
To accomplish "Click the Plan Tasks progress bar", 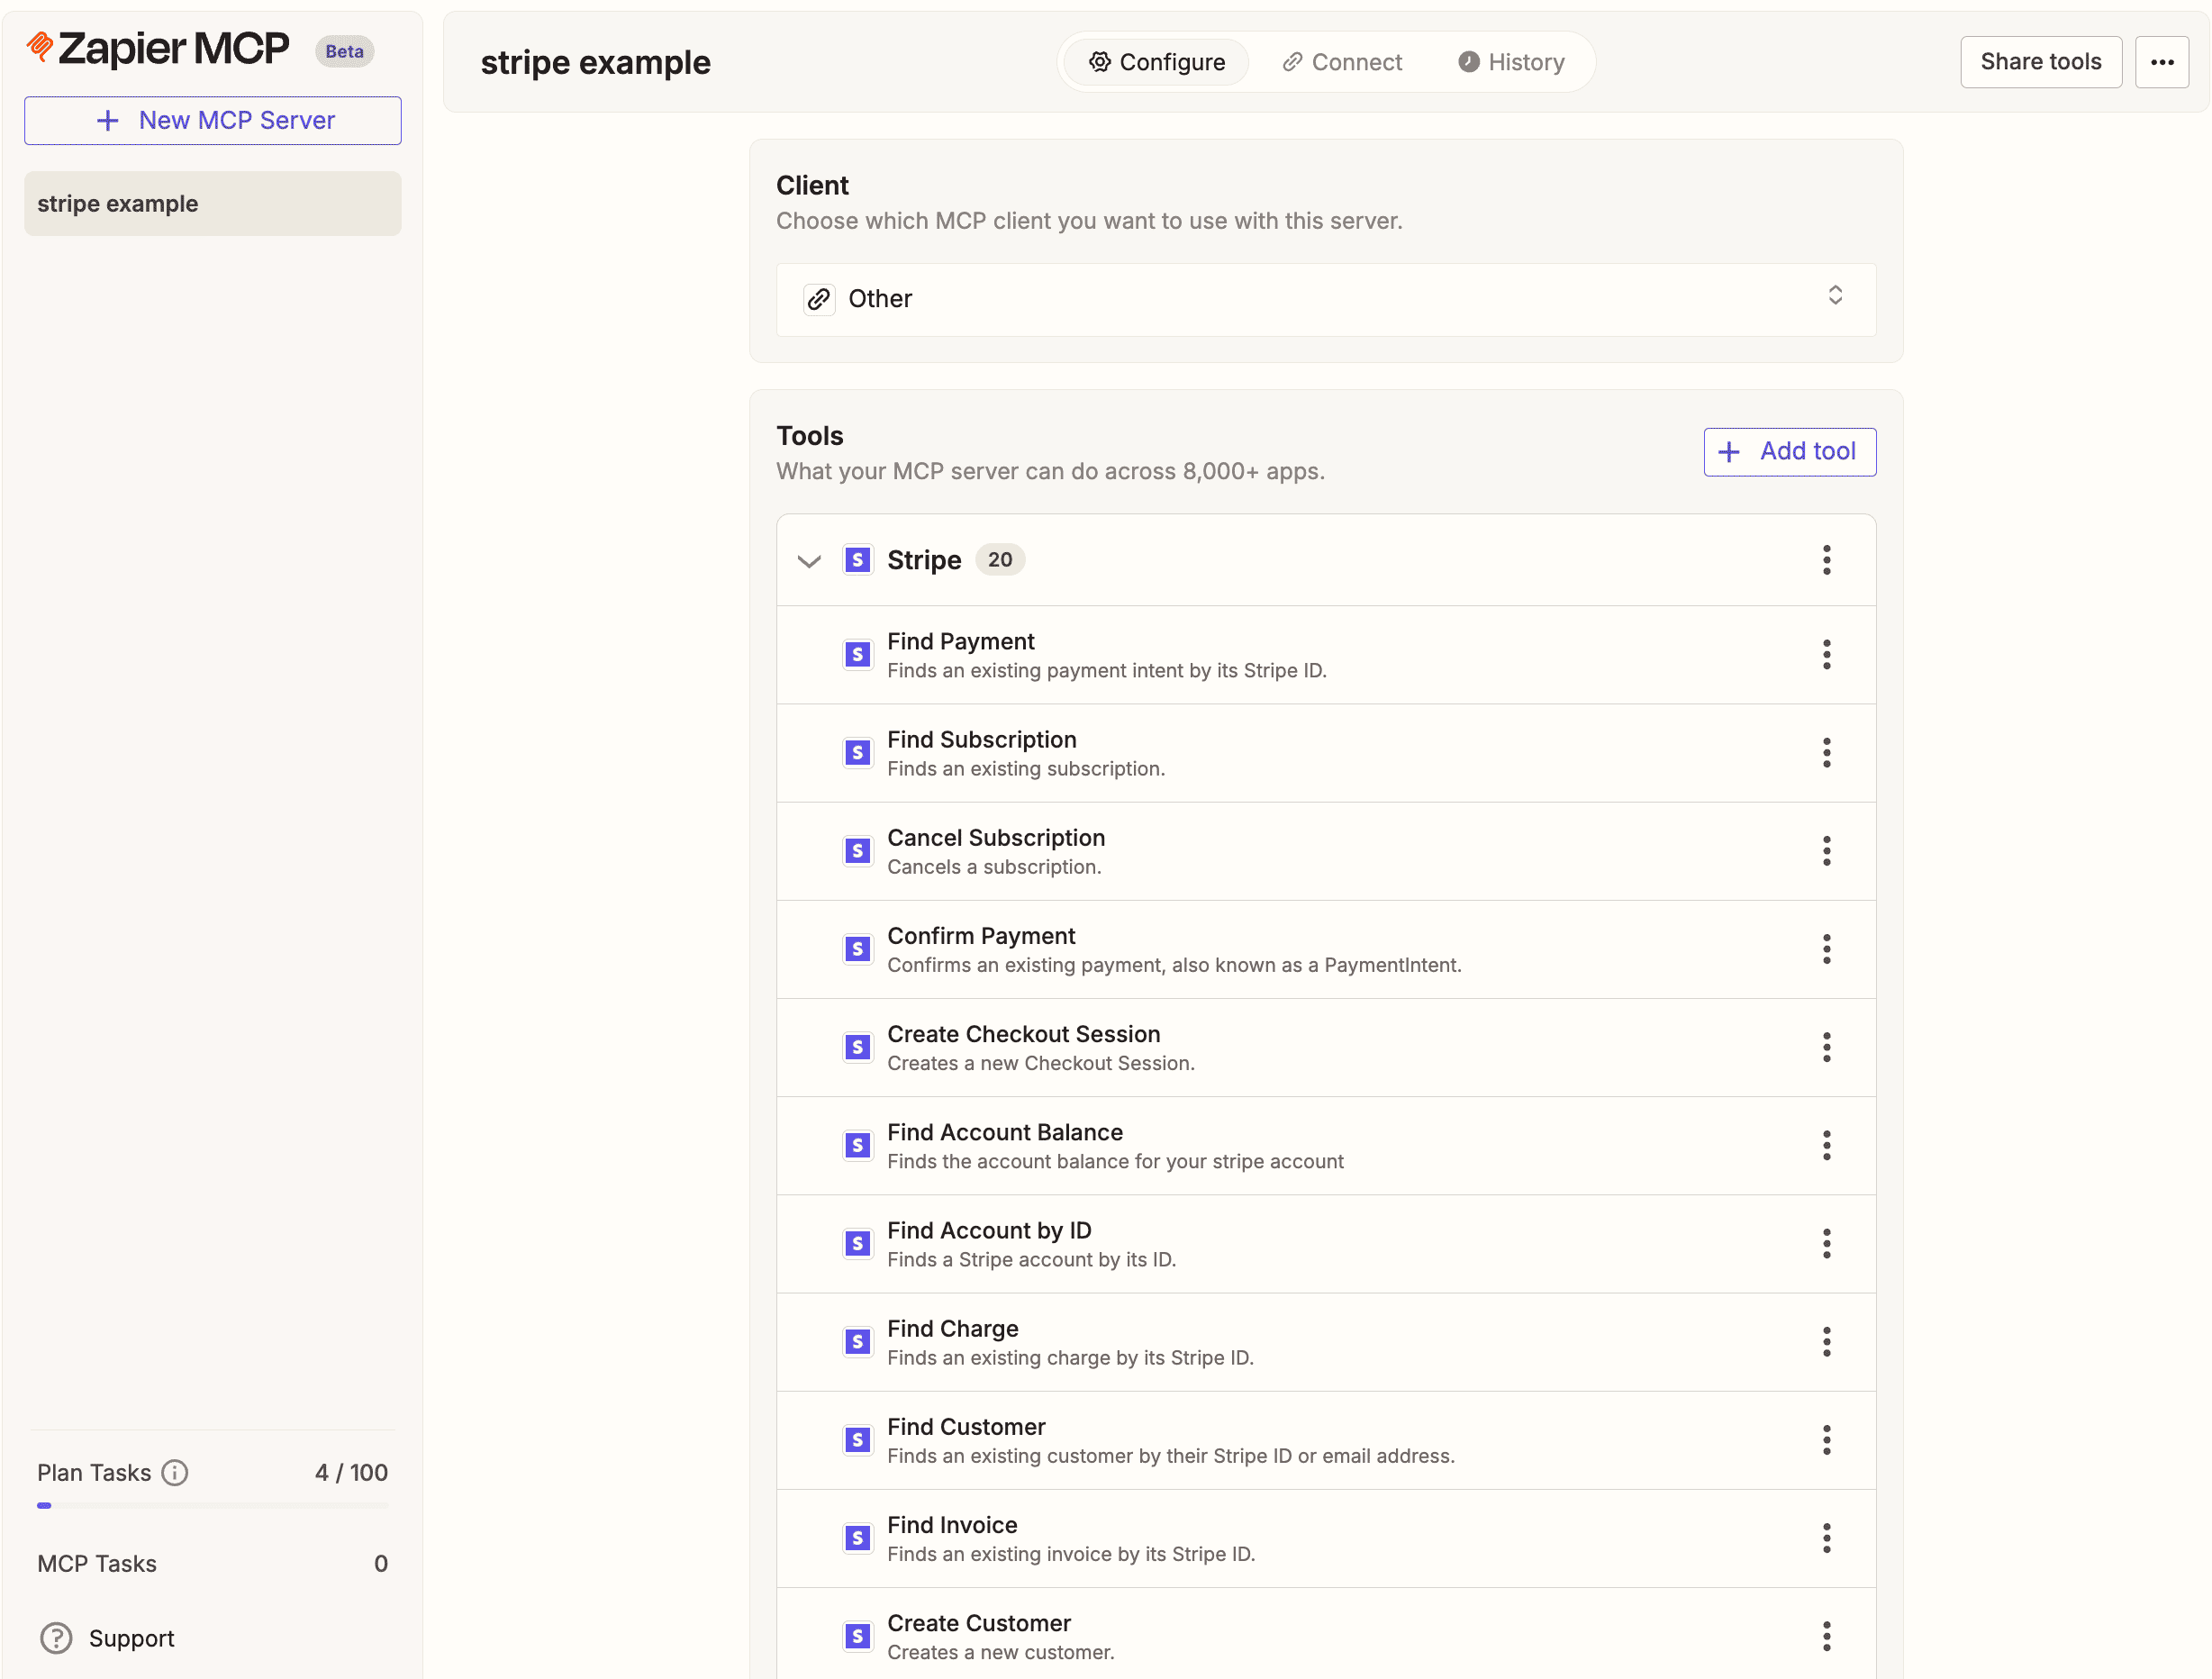I will tap(213, 1505).
